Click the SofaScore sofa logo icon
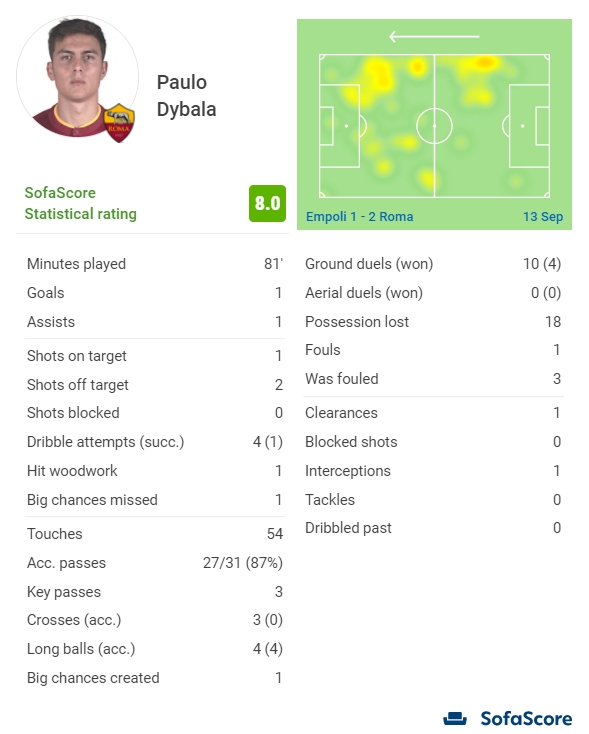Viewport: 589px width, 734px height. tap(455, 718)
